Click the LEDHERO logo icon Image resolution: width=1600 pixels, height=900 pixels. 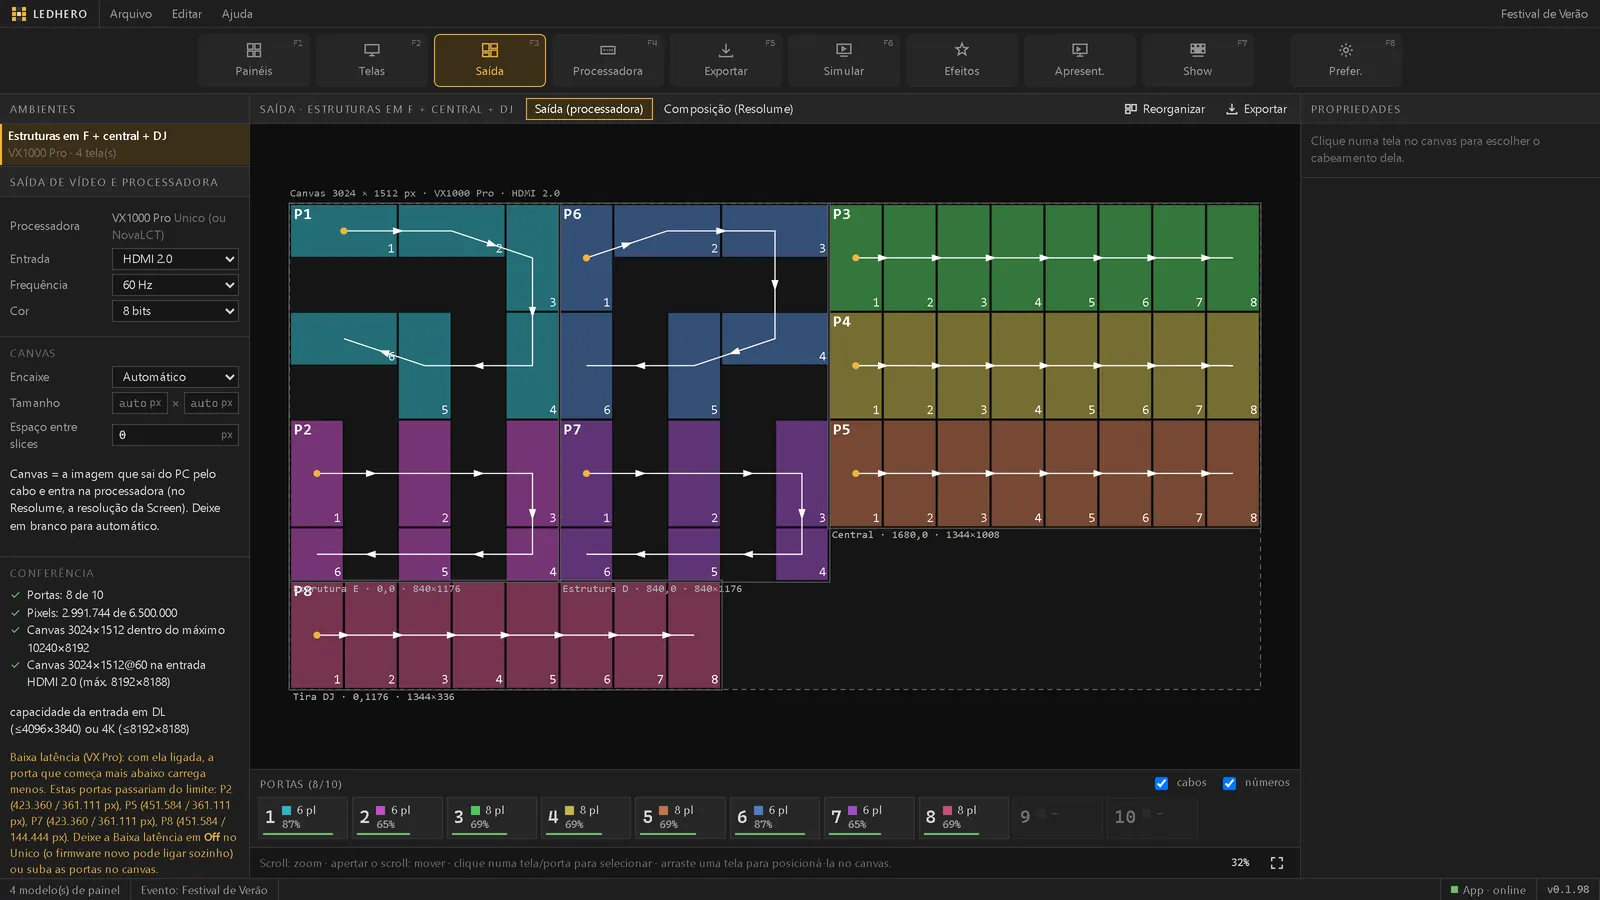tap(19, 14)
